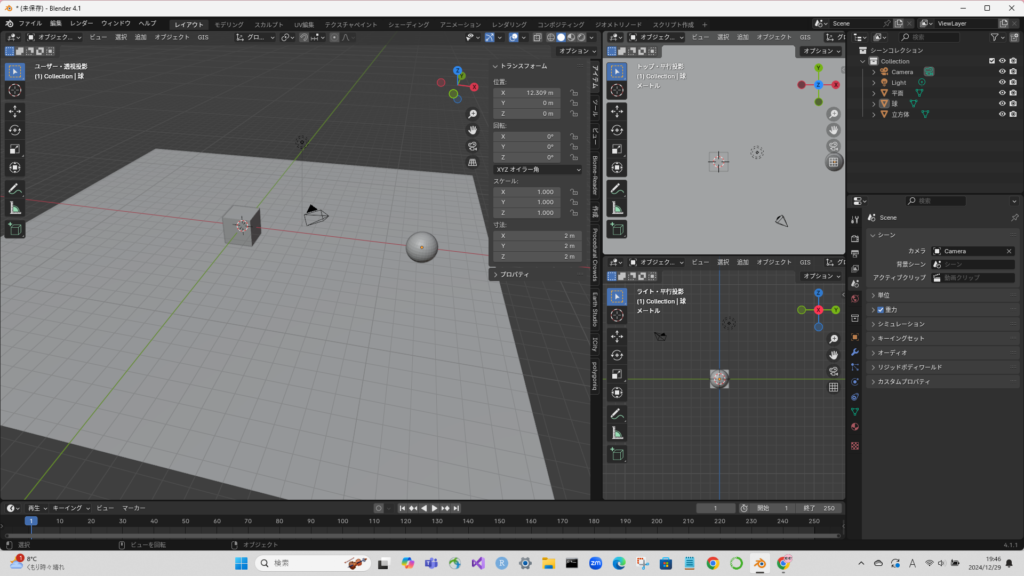Select the Rotate tool in main viewport
1024x576 pixels.
point(15,129)
